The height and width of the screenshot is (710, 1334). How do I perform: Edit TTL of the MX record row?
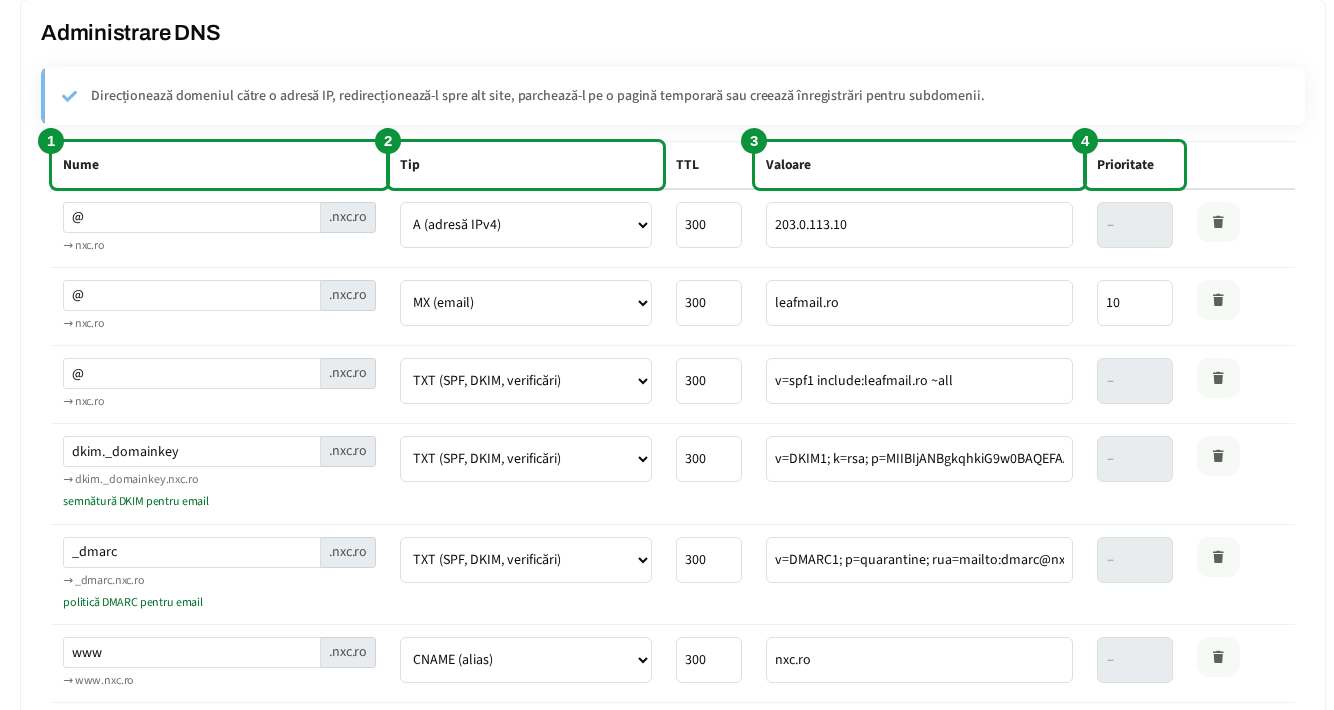click(x=709, y=303)
